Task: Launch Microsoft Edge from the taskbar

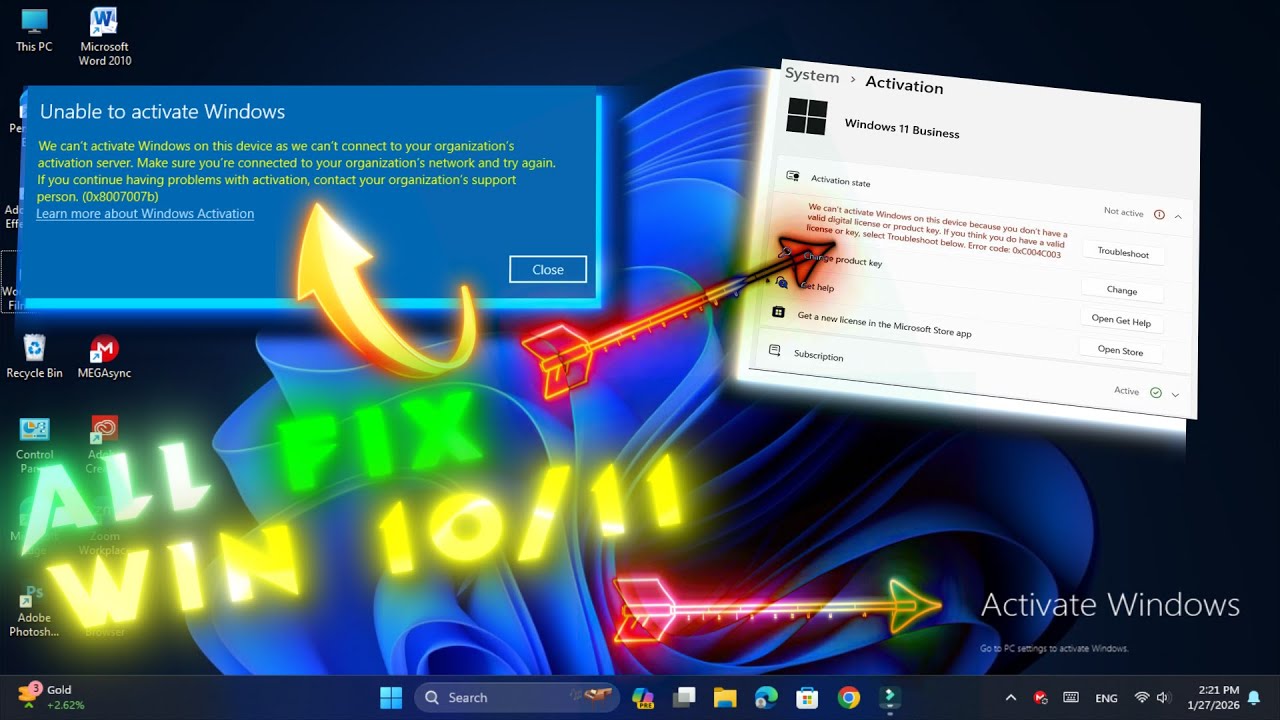Action: [766, 697]
